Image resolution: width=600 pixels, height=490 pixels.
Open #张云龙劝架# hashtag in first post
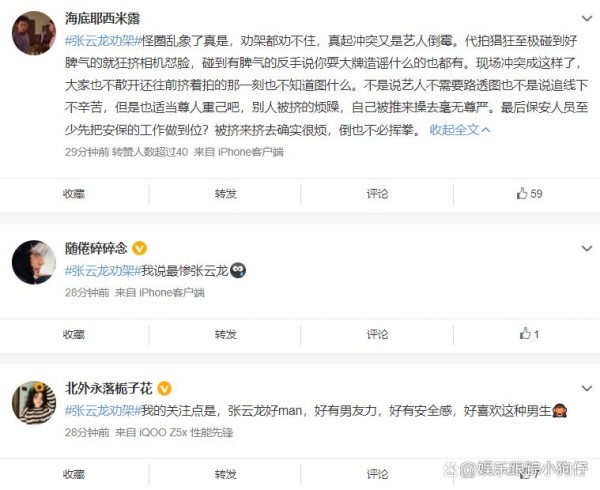pyautogui.click(x=103, y=41)
